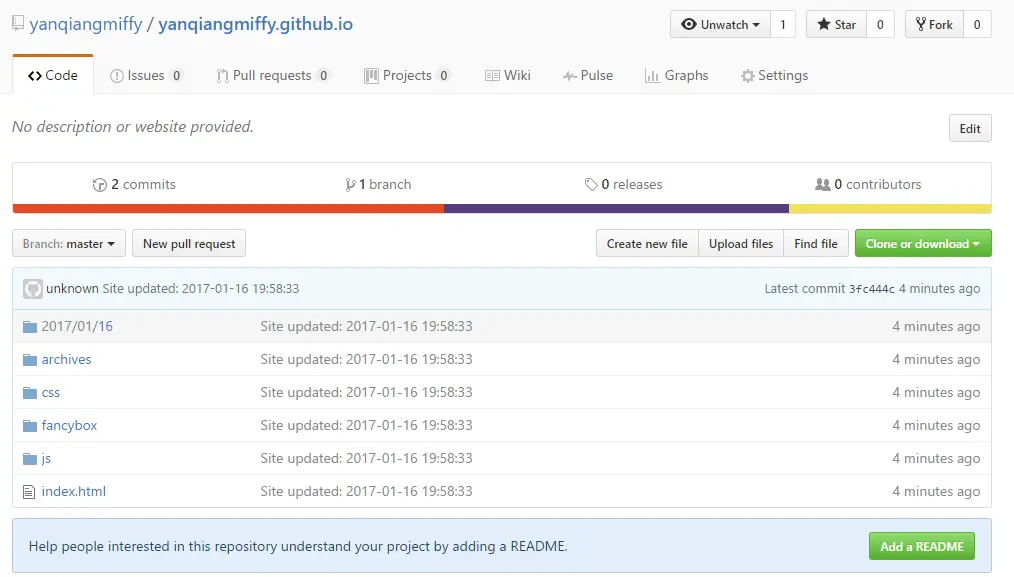This screenshot has height=577, width=1014.
Task: Click the file icon beside index.html
Action: [29, 492]
